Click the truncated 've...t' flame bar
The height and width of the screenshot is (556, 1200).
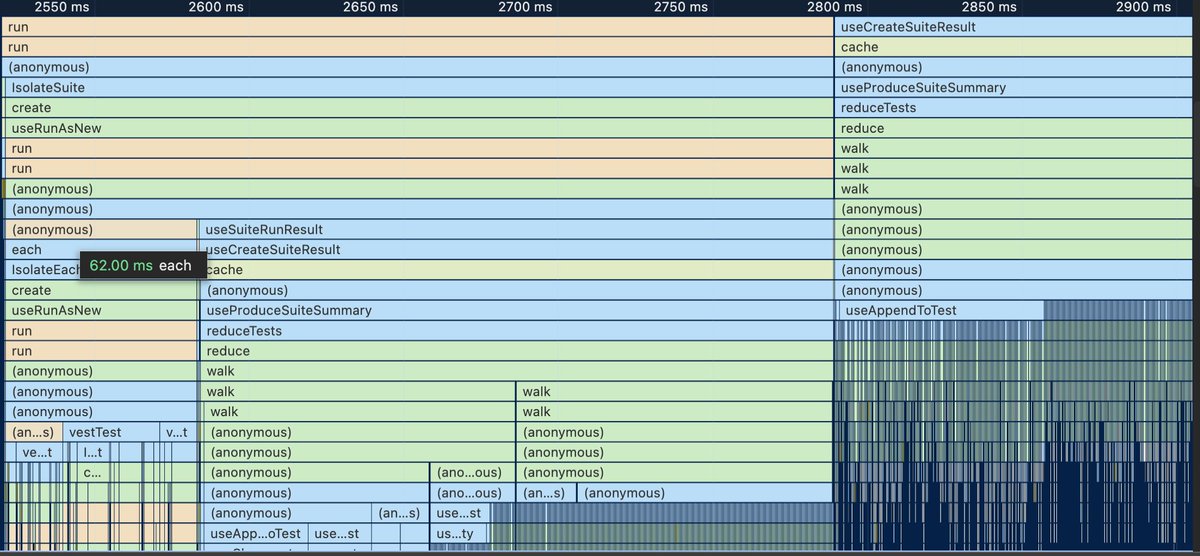pos(37,452)
